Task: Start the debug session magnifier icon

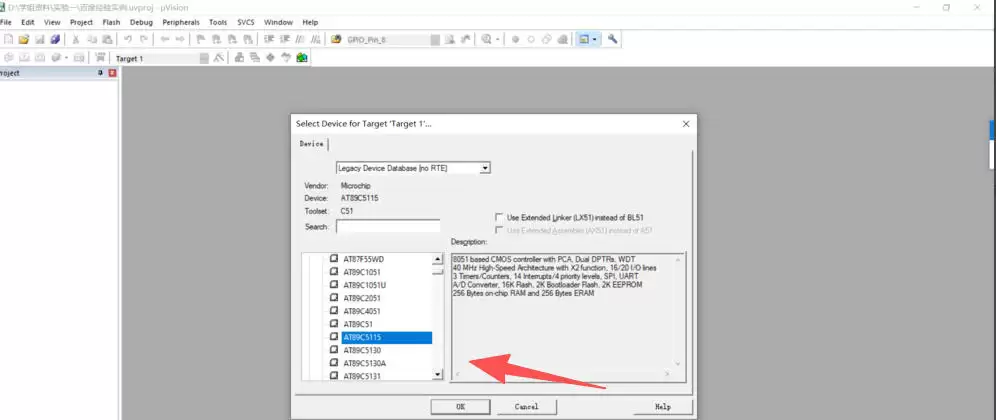Action: 486,39
